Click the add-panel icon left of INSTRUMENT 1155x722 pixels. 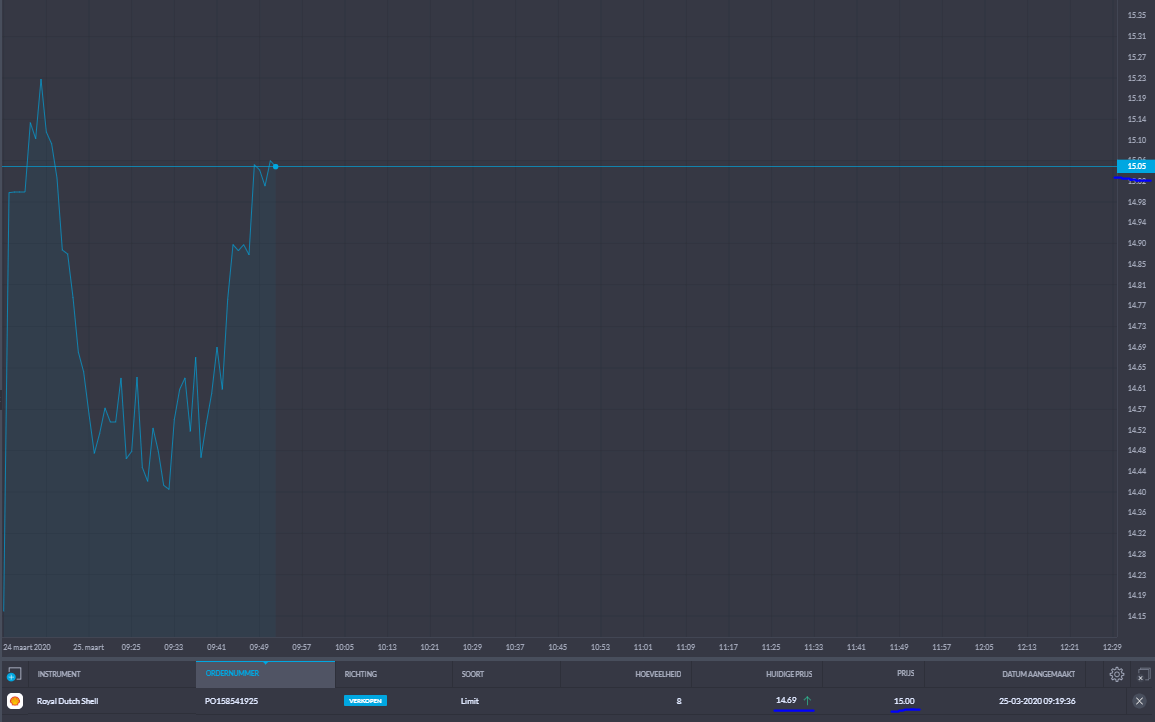tap(14, 674)
